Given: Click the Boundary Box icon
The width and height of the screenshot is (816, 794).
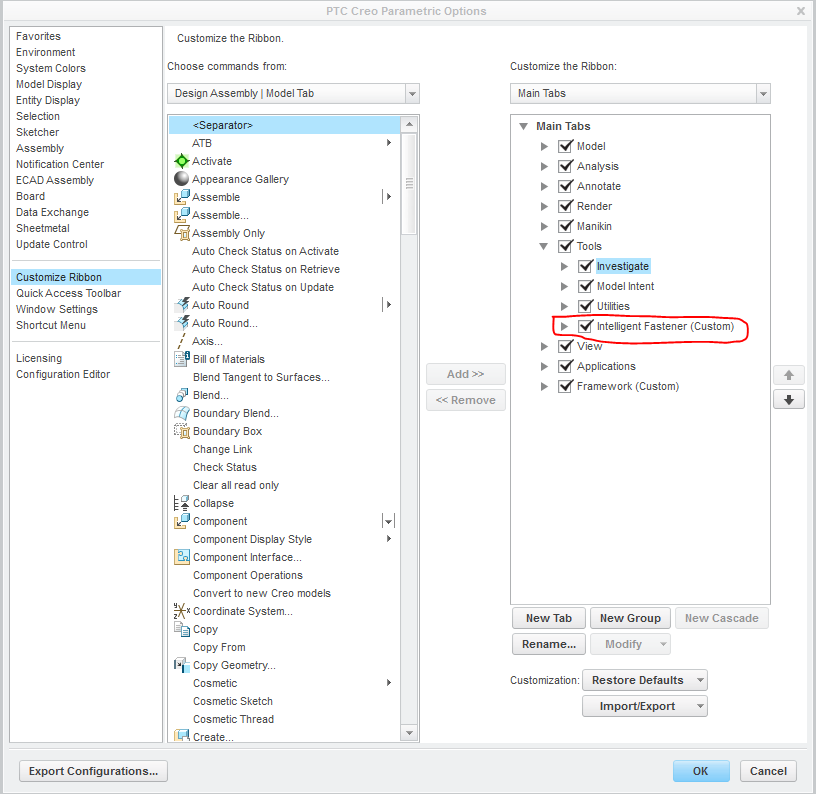Looking at the screenshot, I should (x=182, y=431).
